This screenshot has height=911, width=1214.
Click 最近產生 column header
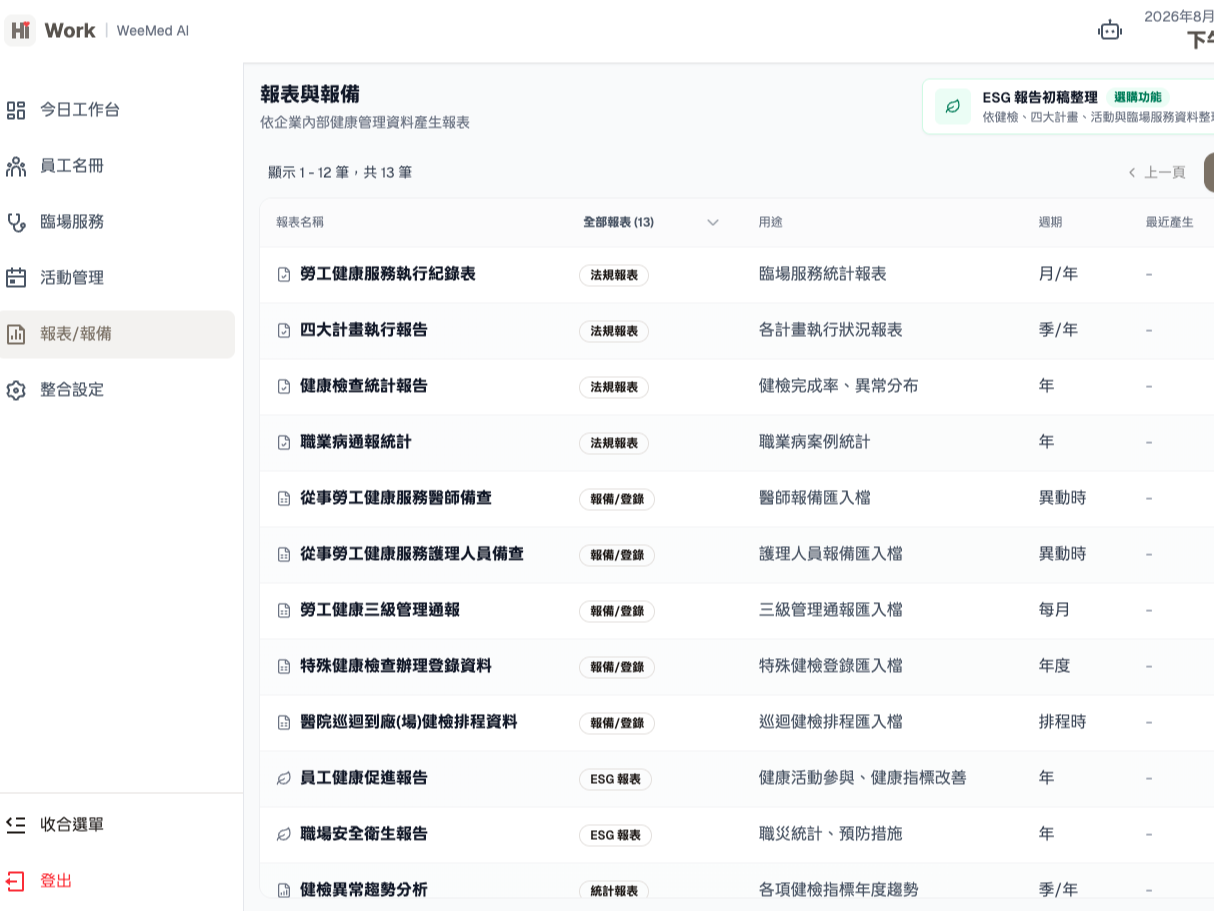tap(1170, 222)
